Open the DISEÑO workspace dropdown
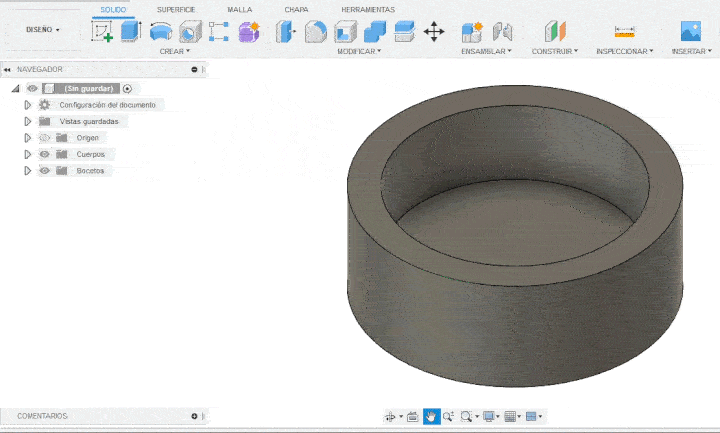The image size is (720, 433). click(42, 30)
